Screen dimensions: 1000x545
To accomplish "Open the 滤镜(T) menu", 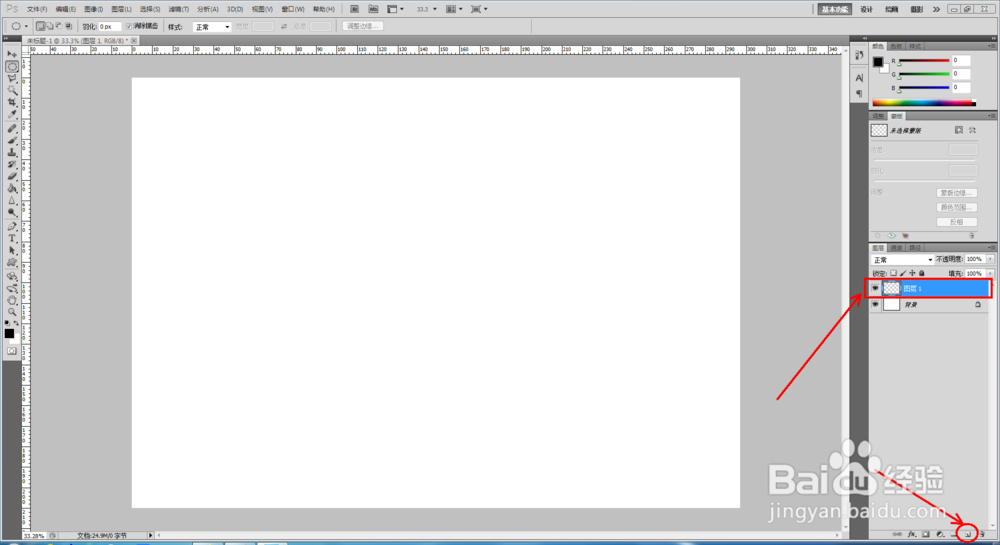I will point(179,9).
